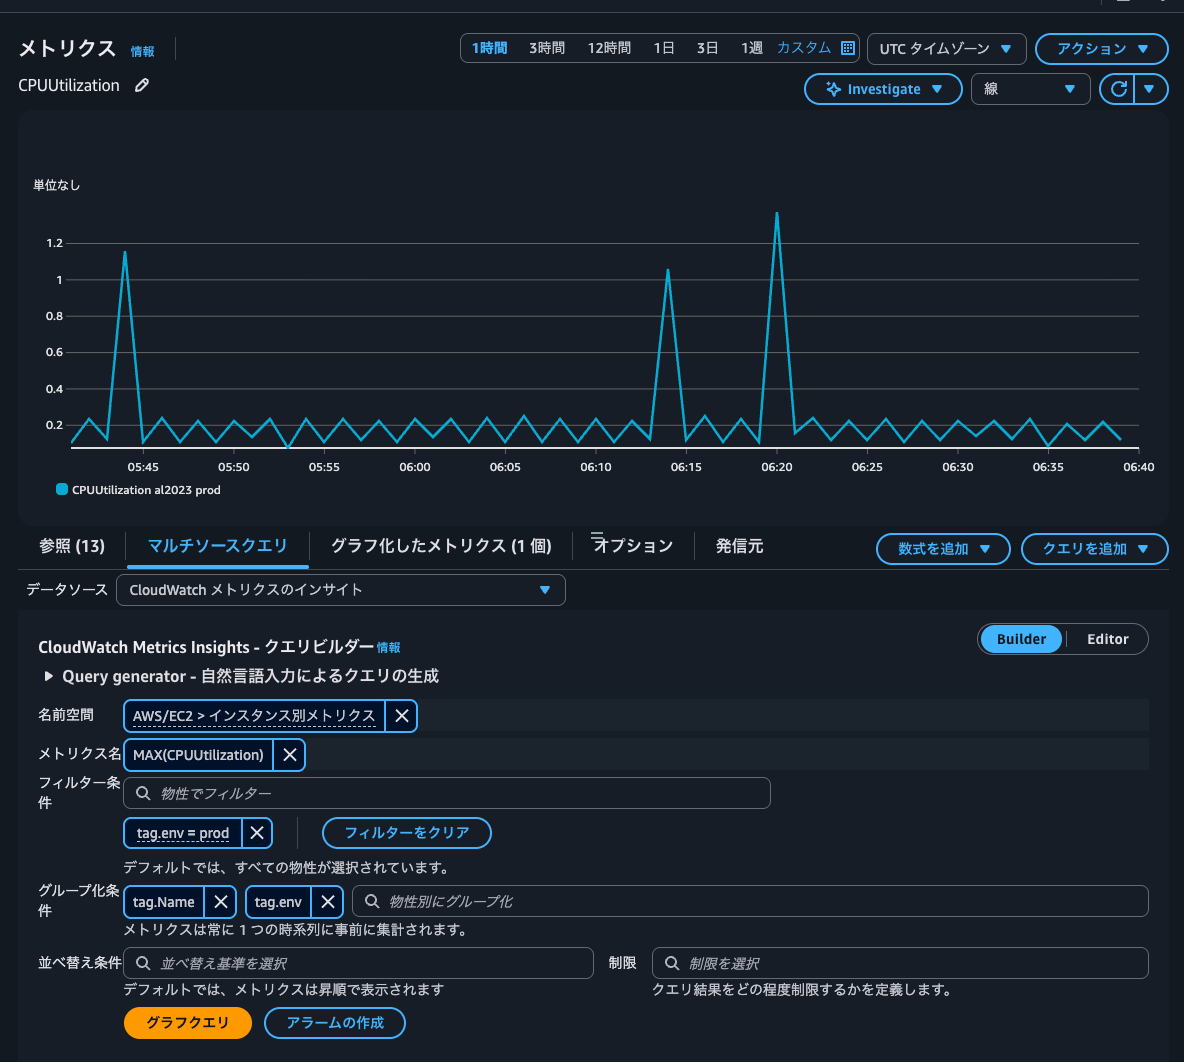Open the UTC タイムゾーン dropdown
1184x1062 pixels.
coord(946,48)
